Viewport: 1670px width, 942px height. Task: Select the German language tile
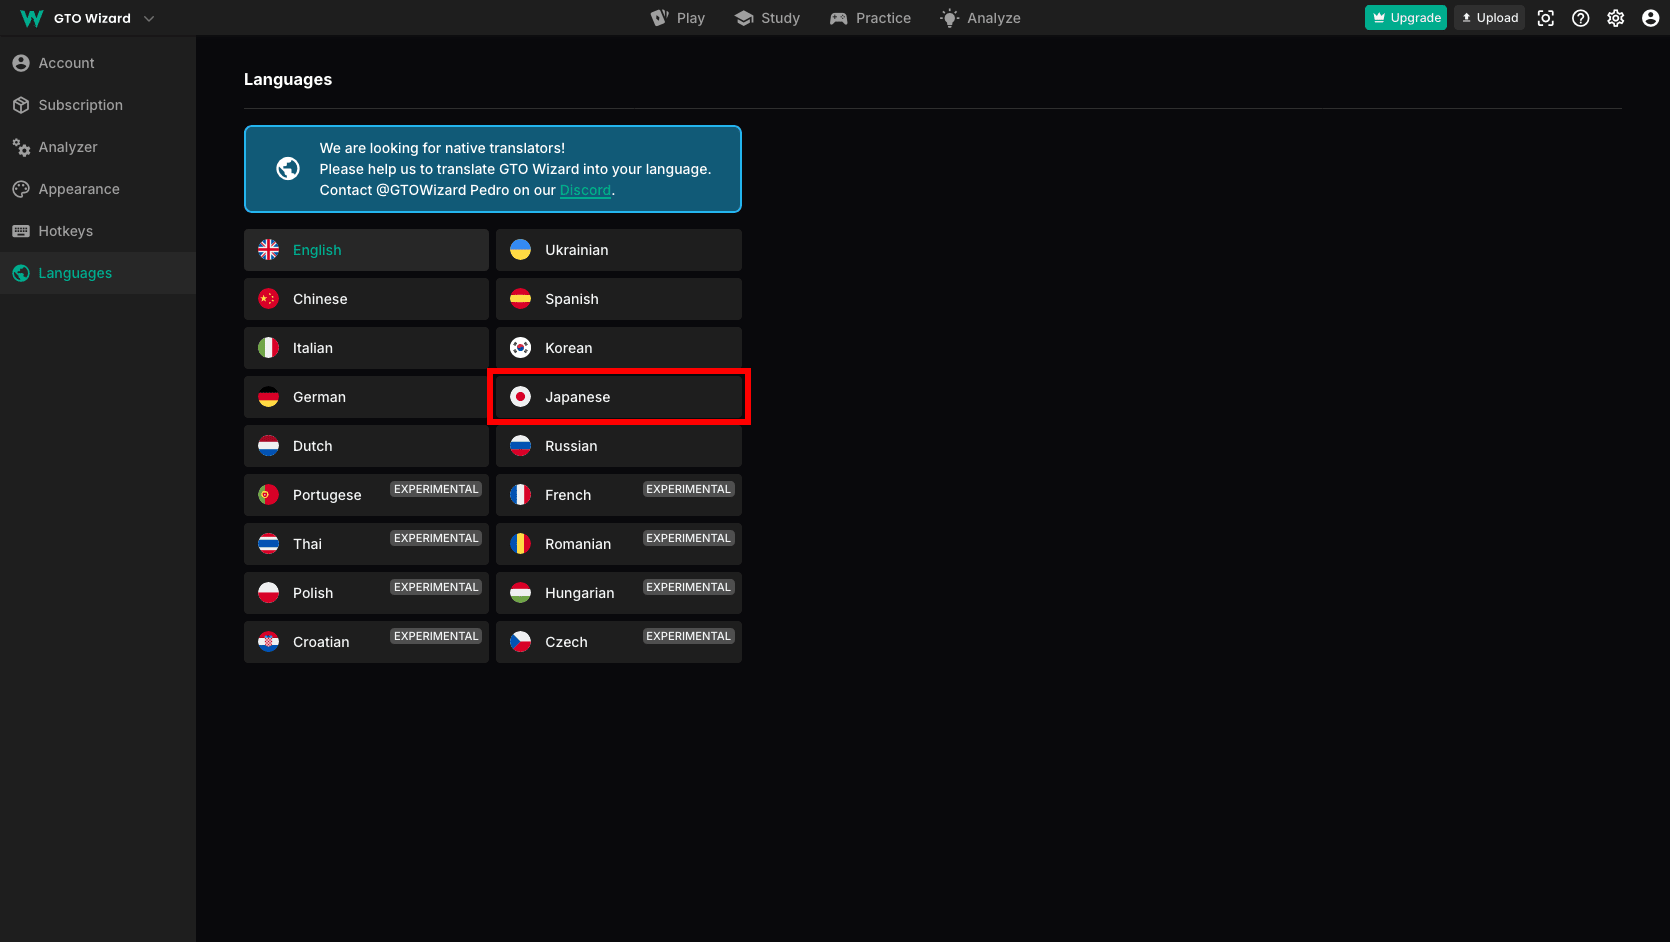(x=366, y=397)
